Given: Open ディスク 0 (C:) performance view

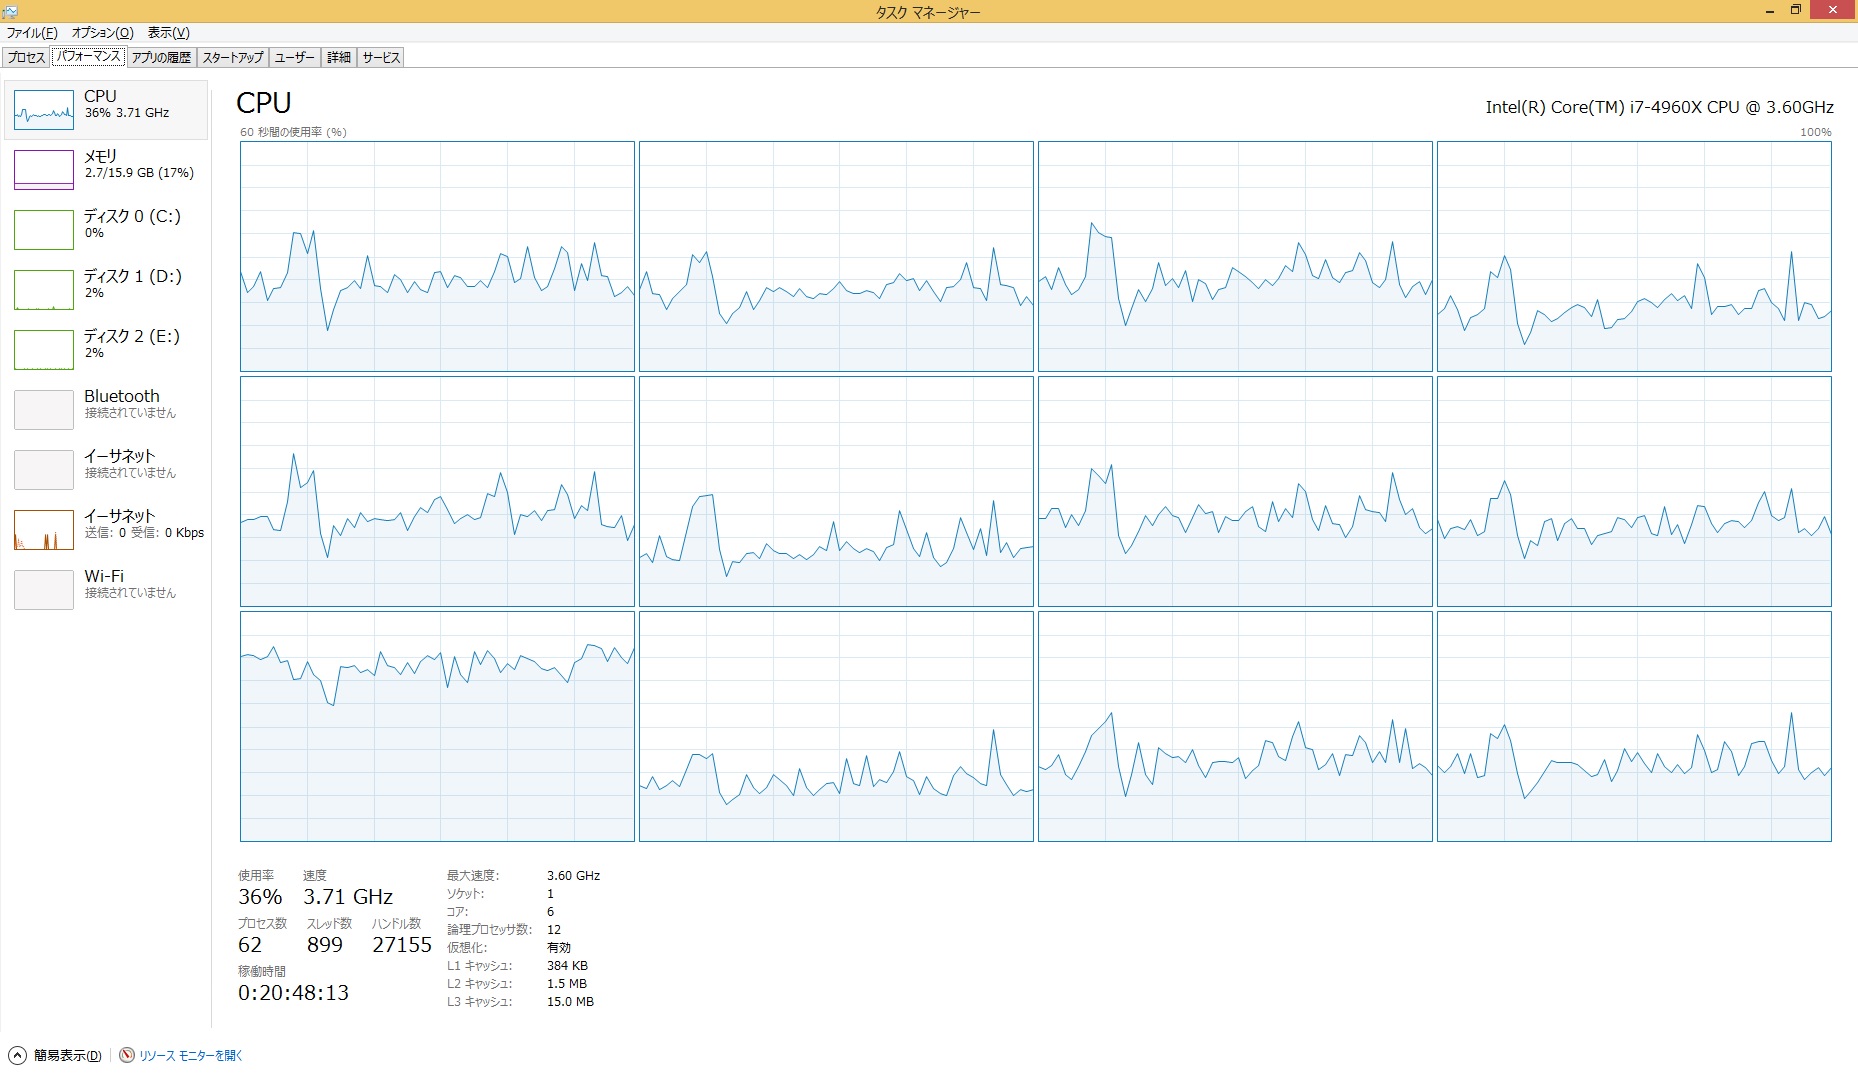Looking at the screenshot, I should (106, 229).
